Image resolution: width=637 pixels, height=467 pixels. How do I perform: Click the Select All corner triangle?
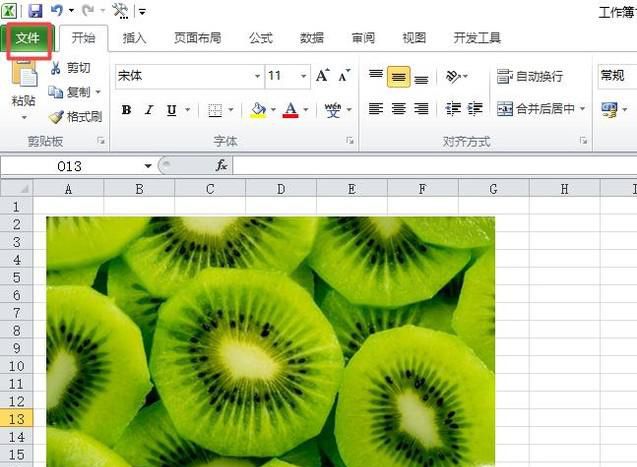16,189
